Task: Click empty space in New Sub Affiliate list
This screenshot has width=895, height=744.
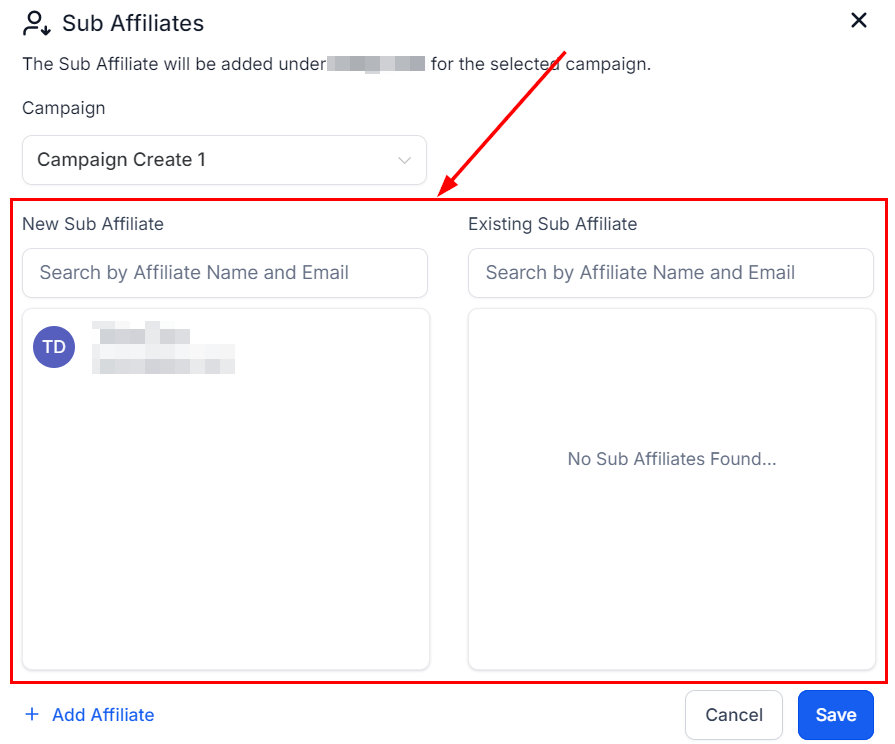Action: 225,520
